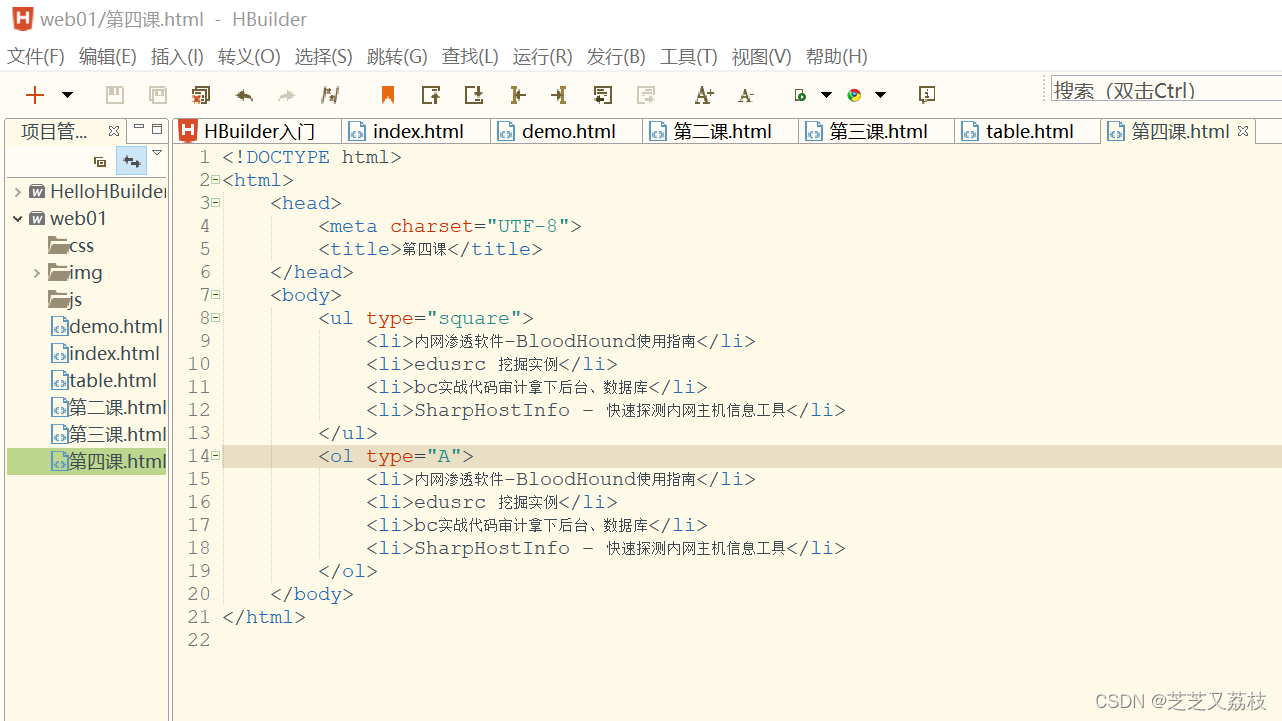Click the Save All icon
This screenshot has height=721, width=1282.
click(158, 95)
